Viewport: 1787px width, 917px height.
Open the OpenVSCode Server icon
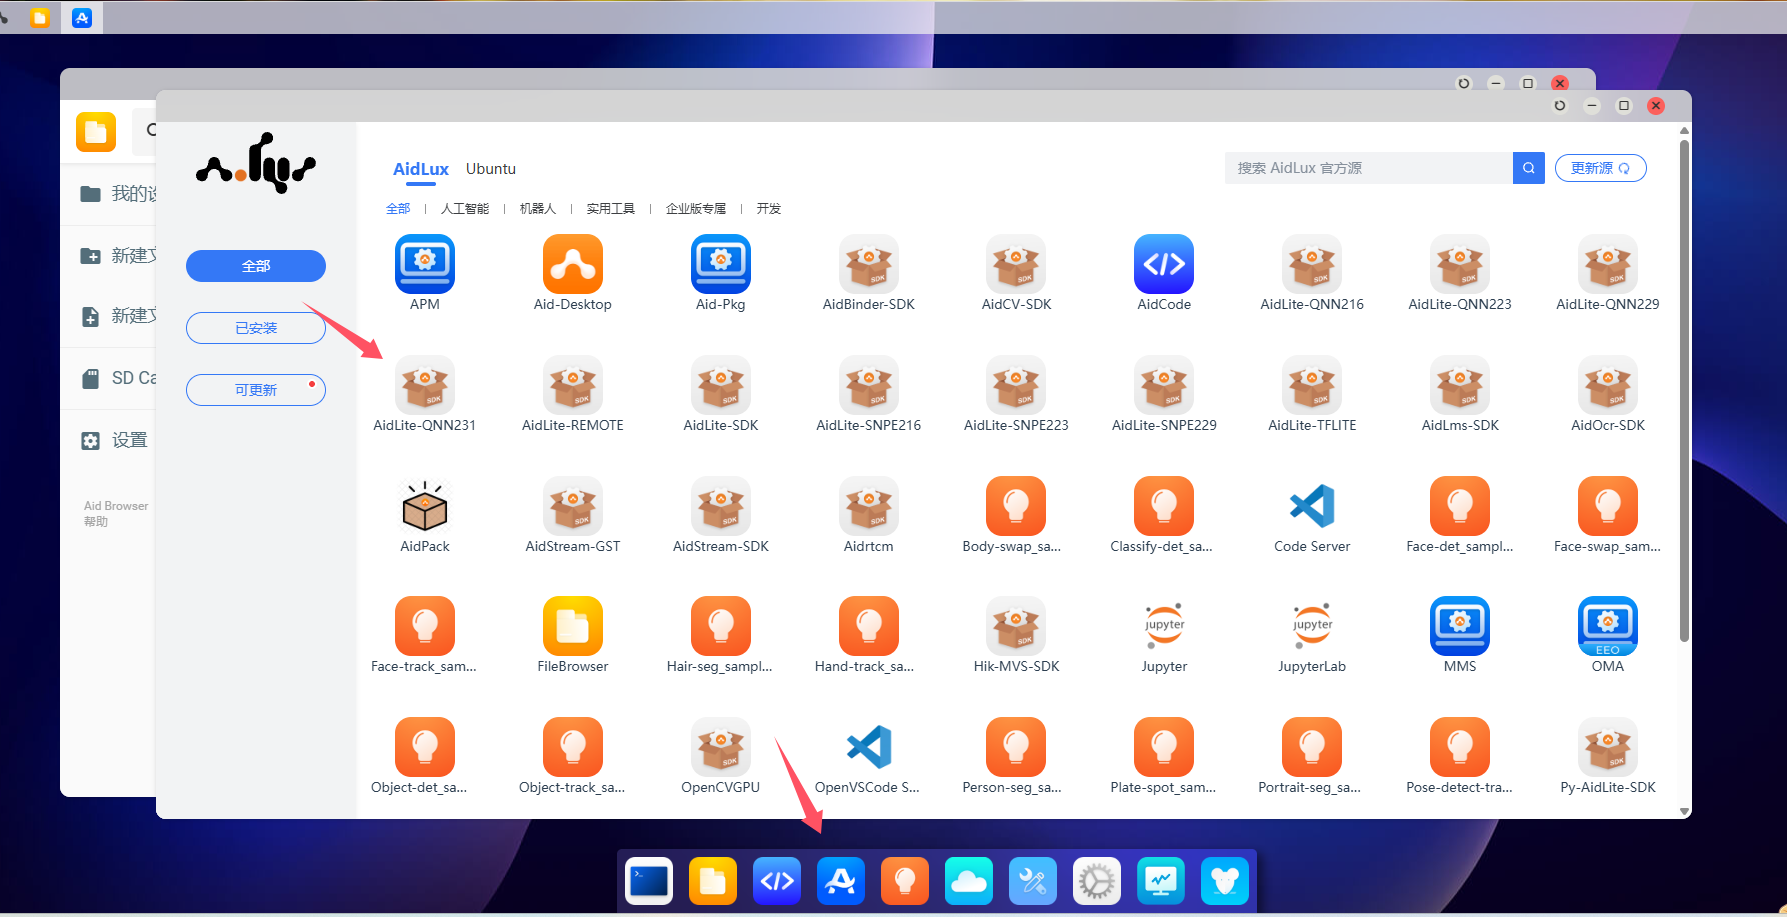(869, 747)
